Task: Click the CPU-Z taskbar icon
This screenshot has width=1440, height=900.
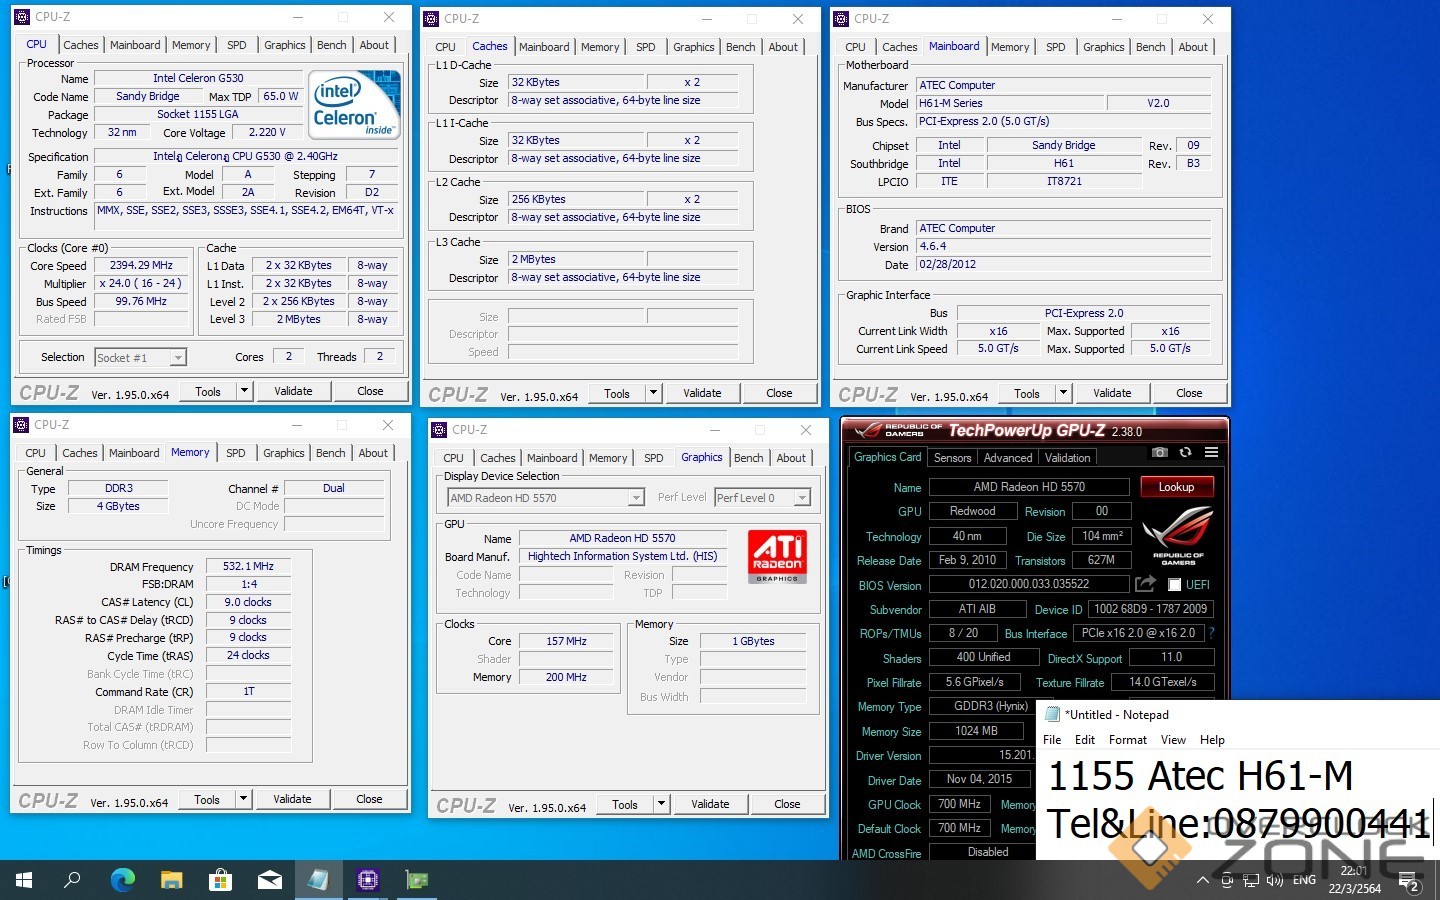Action: pyautogui.click(x=367, y=880)
